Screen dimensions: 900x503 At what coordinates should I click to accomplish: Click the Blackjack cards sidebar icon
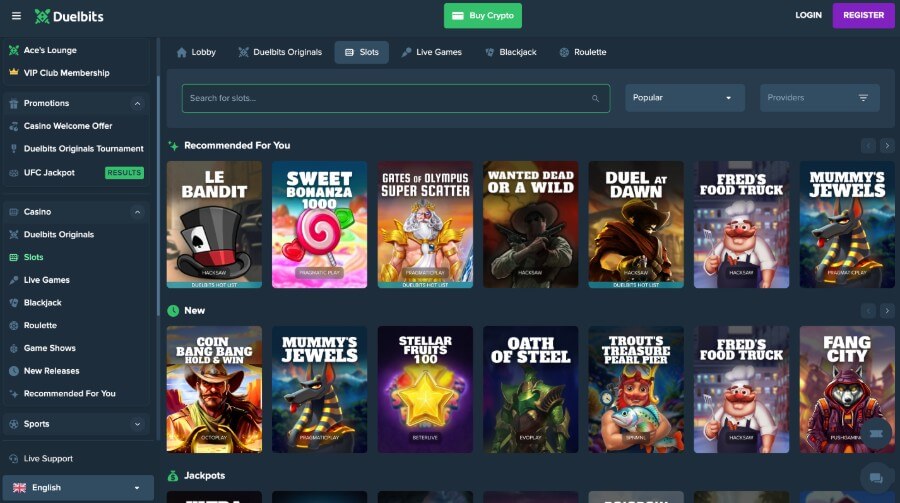click(14, 303)
